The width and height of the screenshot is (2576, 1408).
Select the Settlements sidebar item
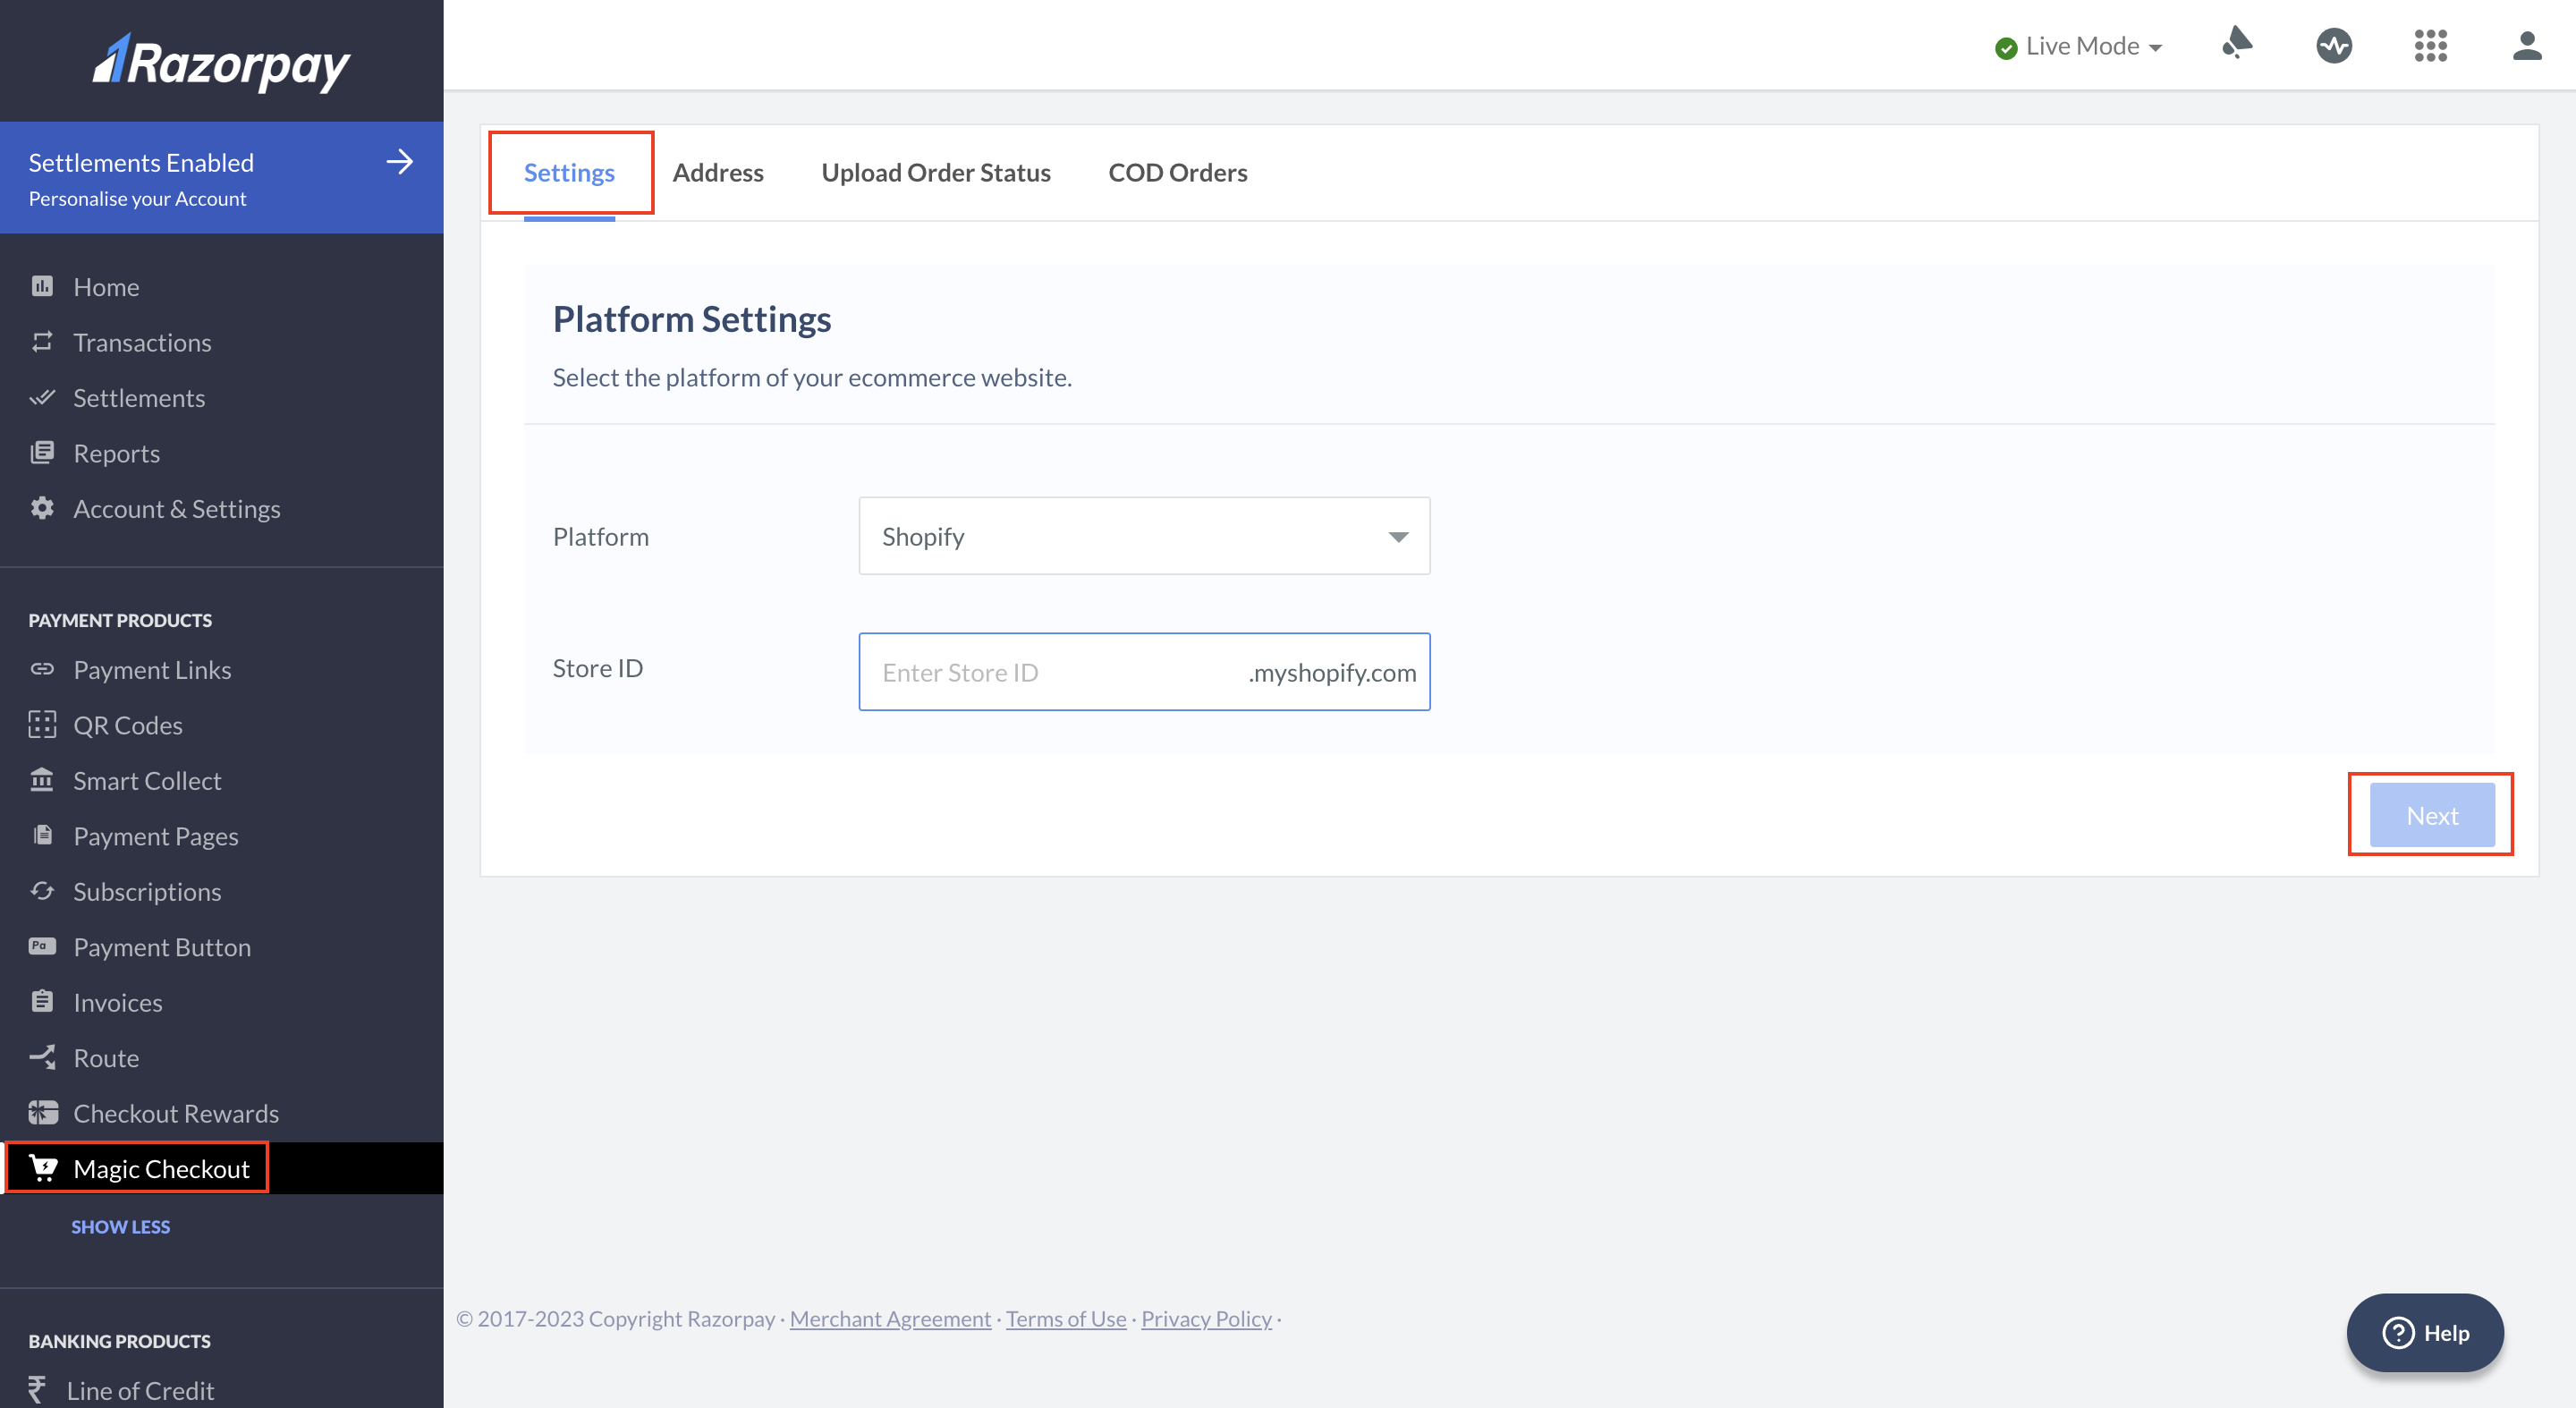point(139,397)
